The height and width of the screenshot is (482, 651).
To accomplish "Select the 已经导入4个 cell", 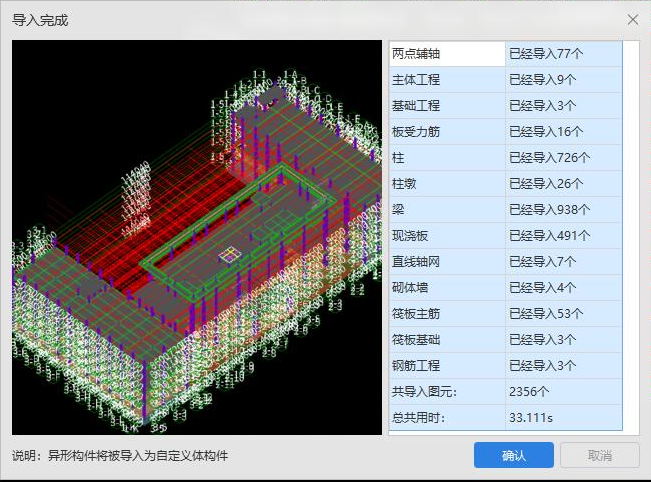I will pyautogui.click(x=564, y=288).
